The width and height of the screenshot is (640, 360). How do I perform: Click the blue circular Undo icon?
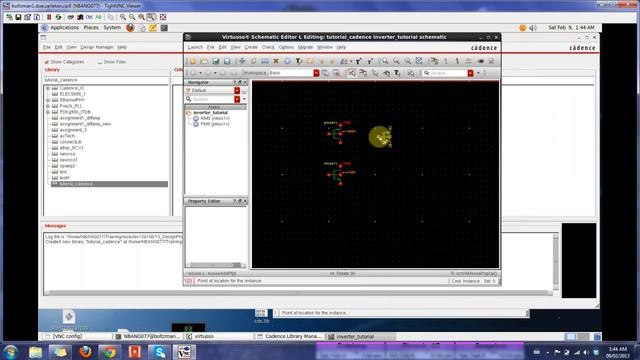click(x=287, y=61)
